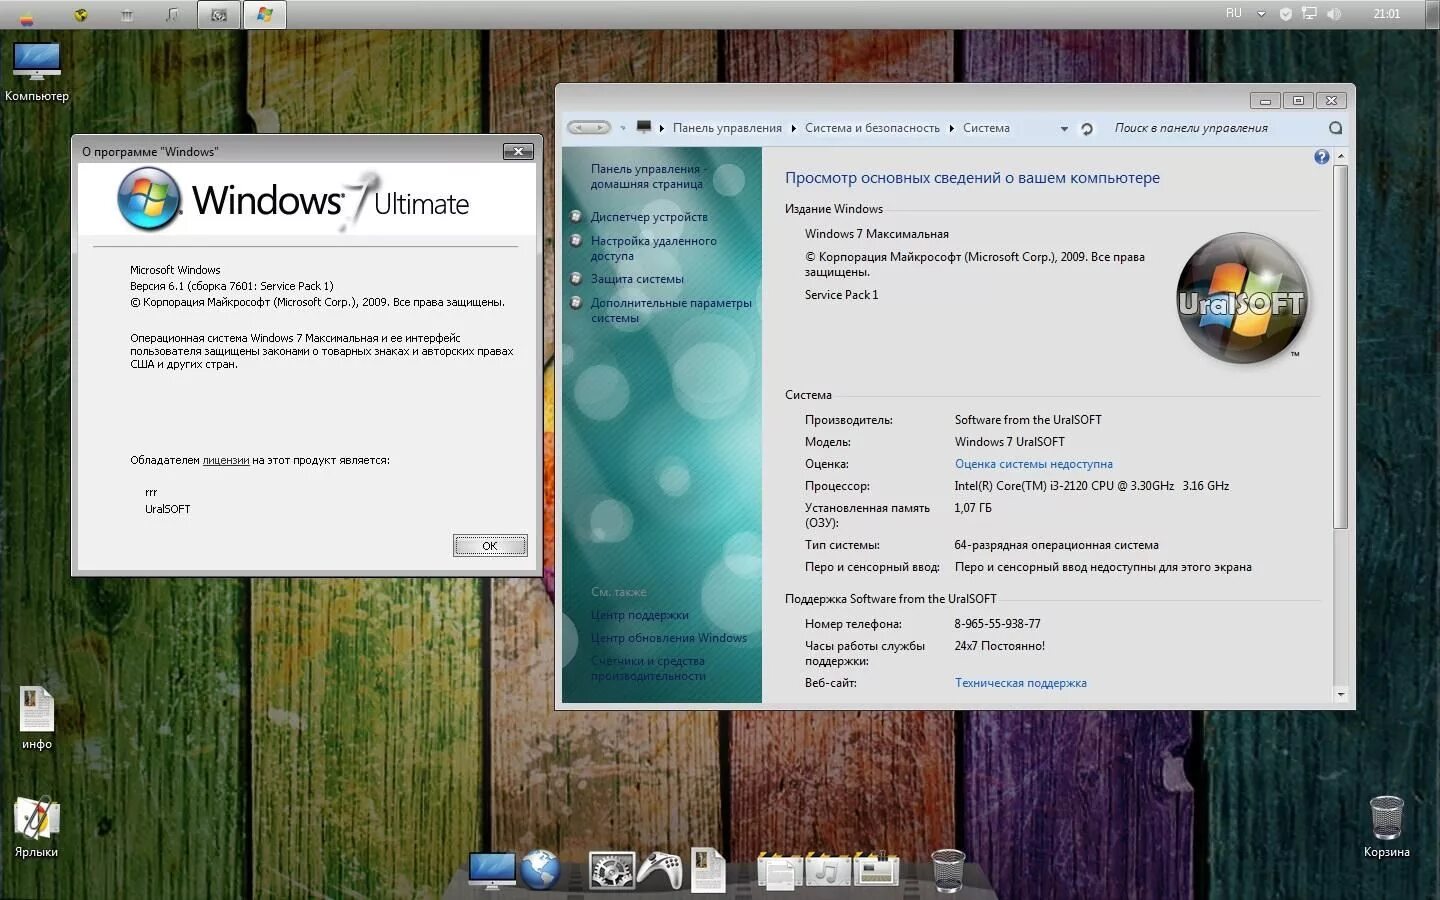This screenshot has width=1440, height=900.
Task: Expand arrow after Панель управления breadcrumb
Action: tap(794, 128)
